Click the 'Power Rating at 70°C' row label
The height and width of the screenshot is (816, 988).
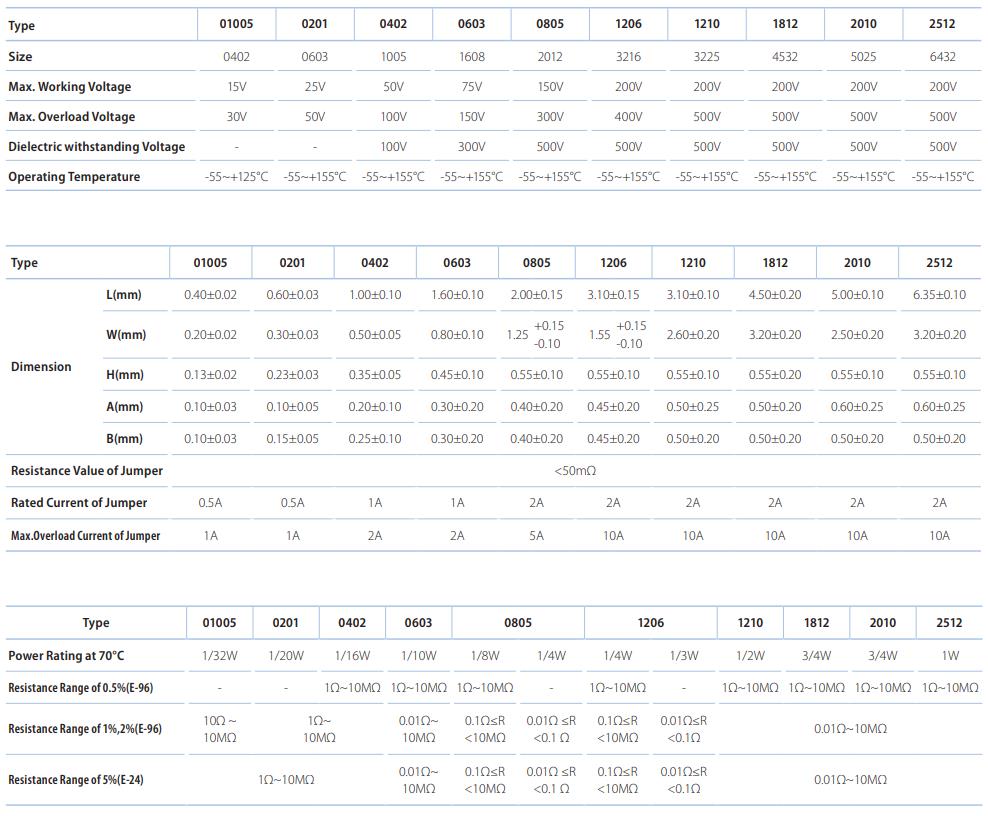[66, 656]
